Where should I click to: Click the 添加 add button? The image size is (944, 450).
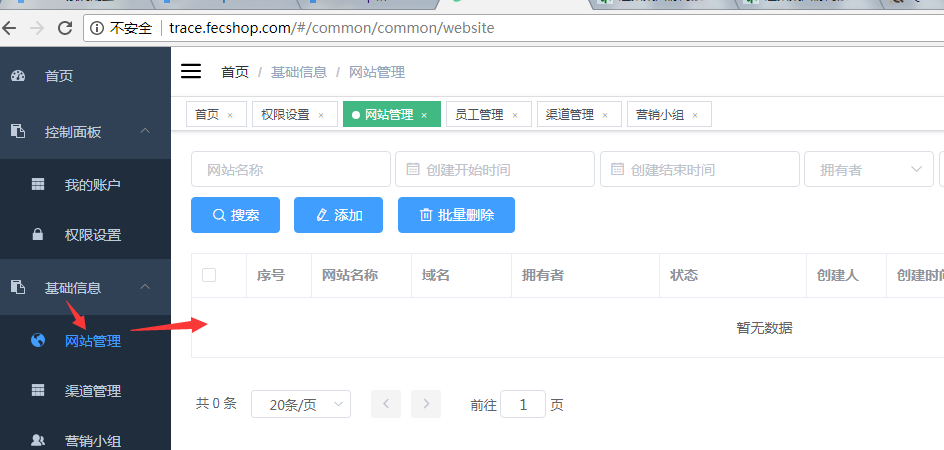point(338,215)
